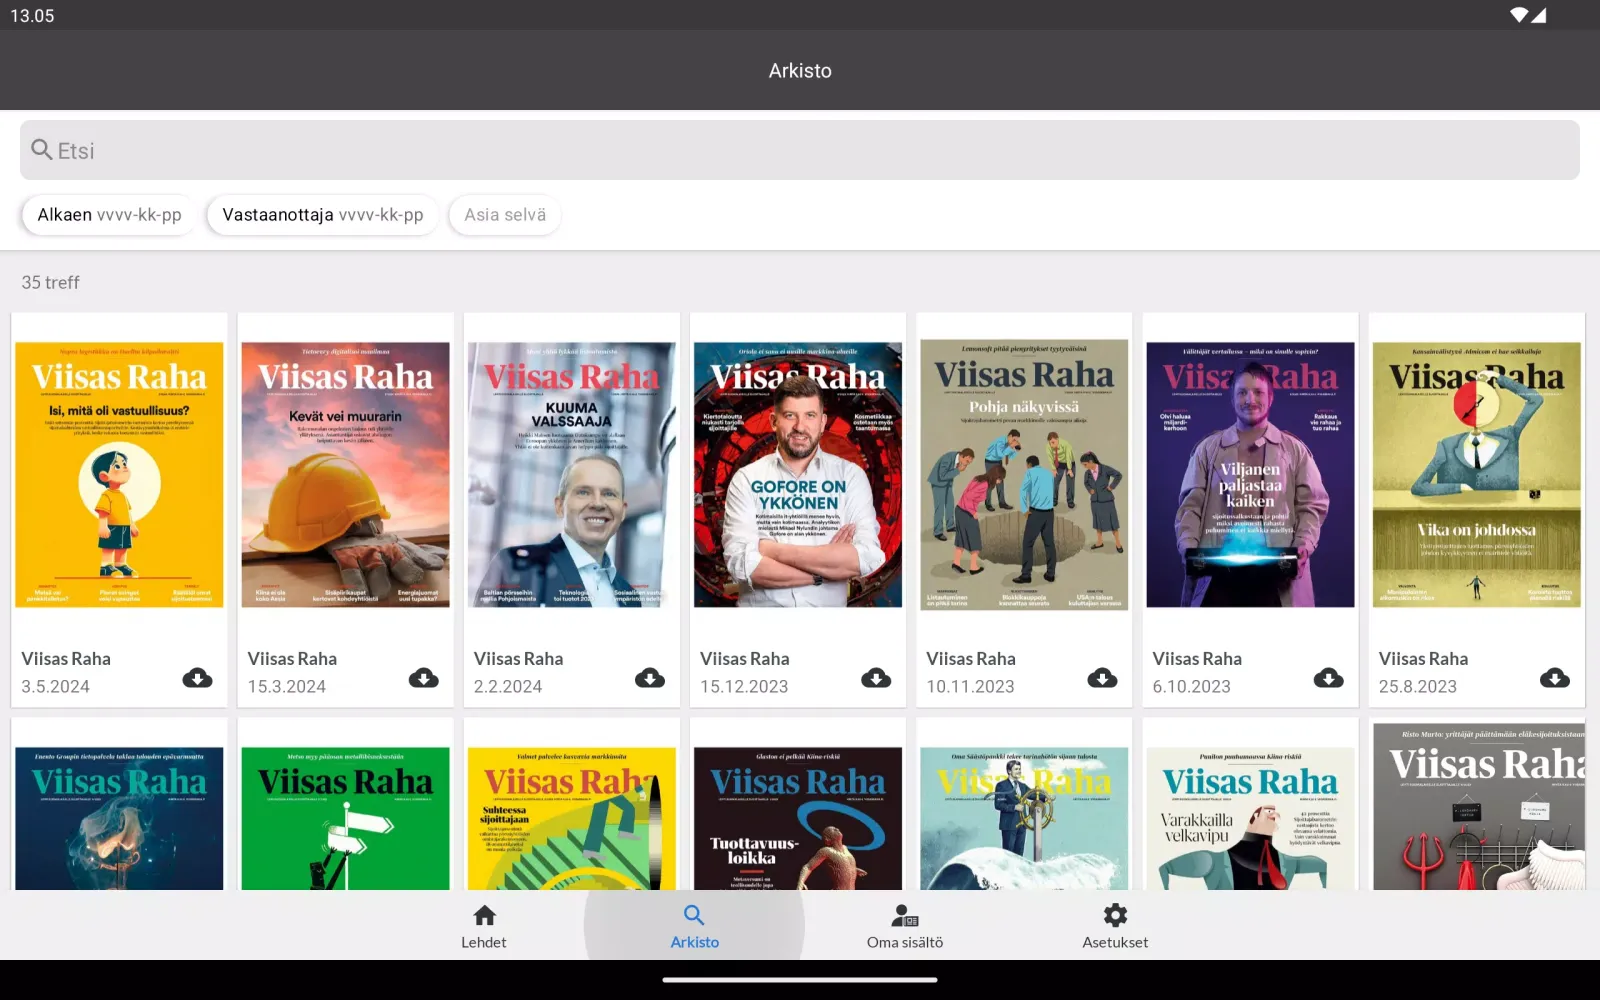Viewport: 1600px width, 1000px height.
Task: Click the date 3.5.2024 label
Action: (x=56, y=687)
